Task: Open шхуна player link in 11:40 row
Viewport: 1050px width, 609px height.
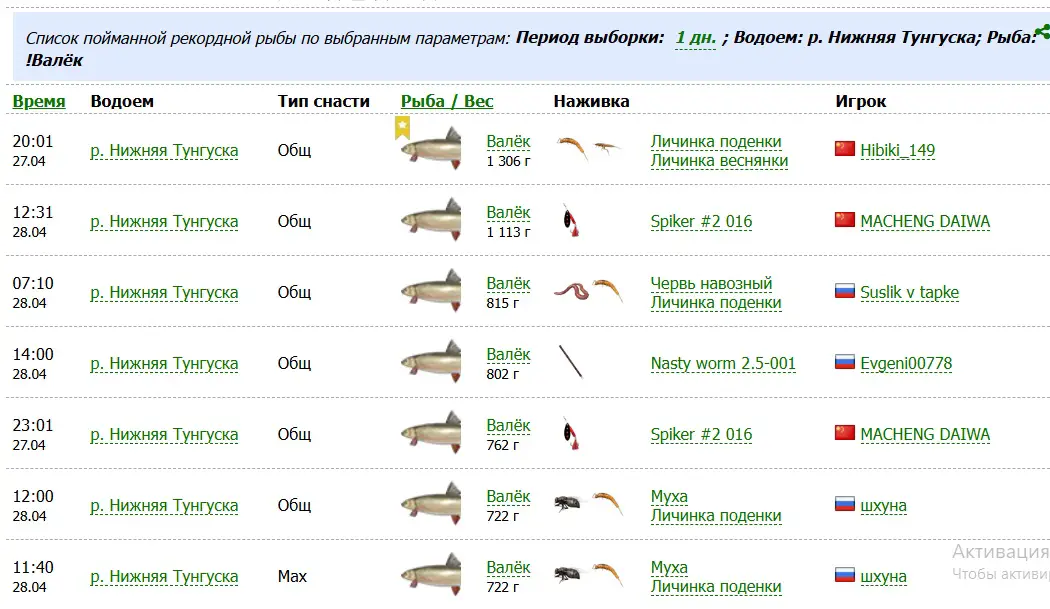Action: tap(883, 576)
